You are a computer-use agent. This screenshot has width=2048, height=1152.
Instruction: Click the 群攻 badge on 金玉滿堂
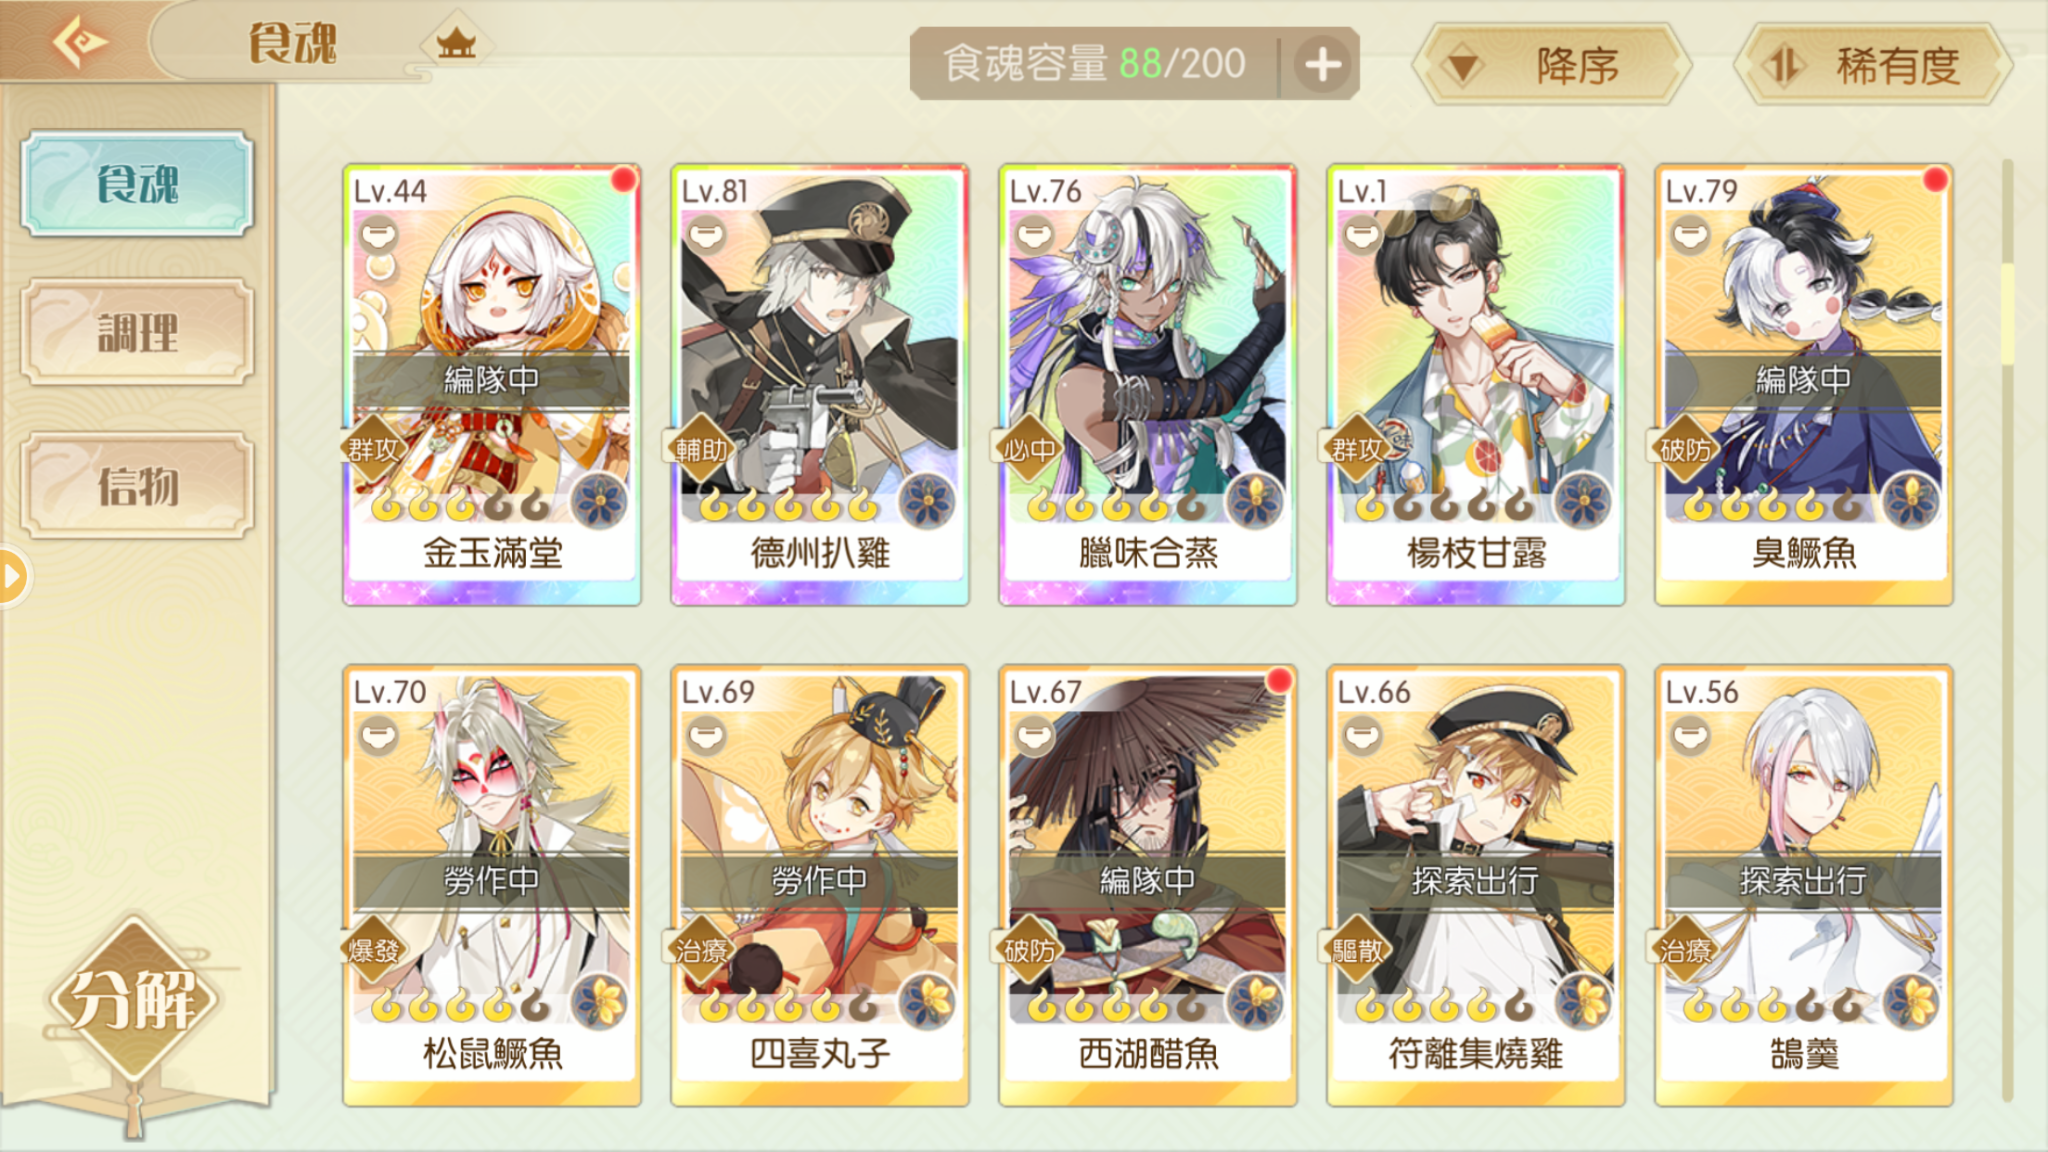point(372,449)
